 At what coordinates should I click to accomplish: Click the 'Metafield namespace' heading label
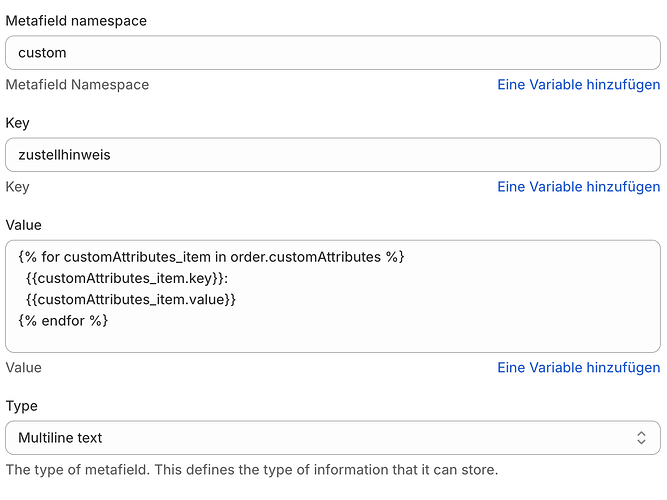(x=76, y=20)
